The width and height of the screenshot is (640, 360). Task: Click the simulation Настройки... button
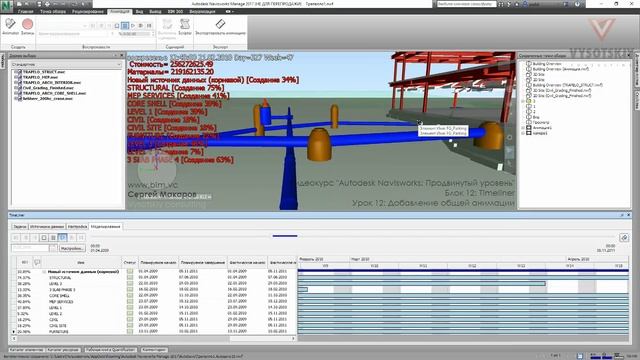[x=72, y=248]
